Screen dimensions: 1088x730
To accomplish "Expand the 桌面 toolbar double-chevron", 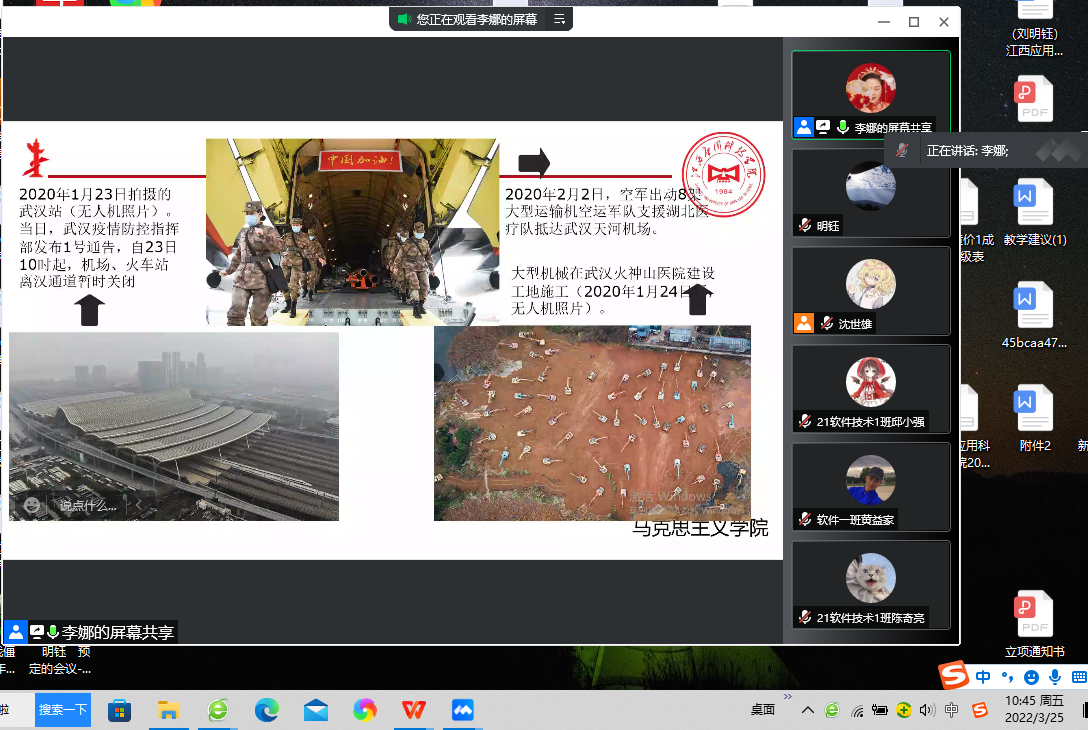I will tap(788, 697).
